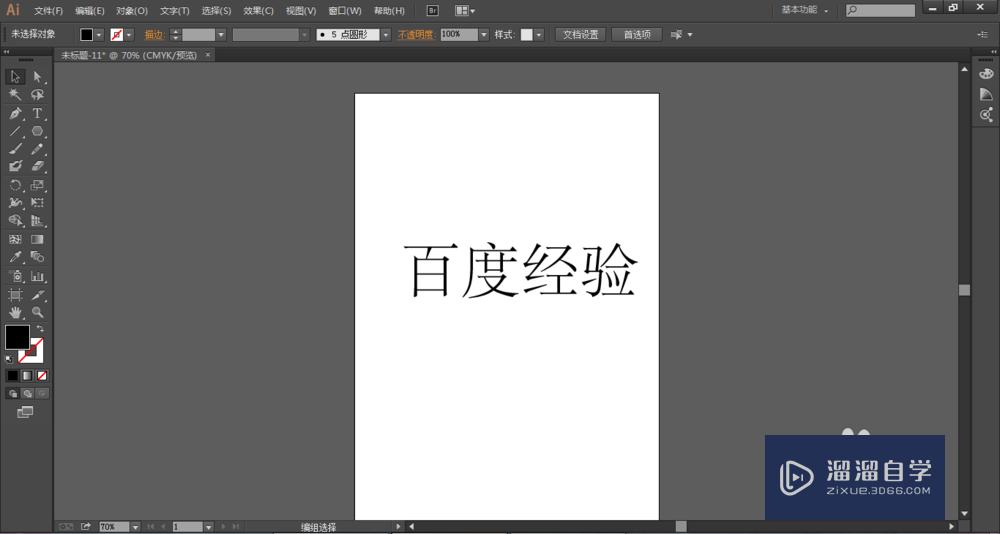Open zoom level 70% dropdown
Screen dimensions: 1000x534
(x=135, y=527)
